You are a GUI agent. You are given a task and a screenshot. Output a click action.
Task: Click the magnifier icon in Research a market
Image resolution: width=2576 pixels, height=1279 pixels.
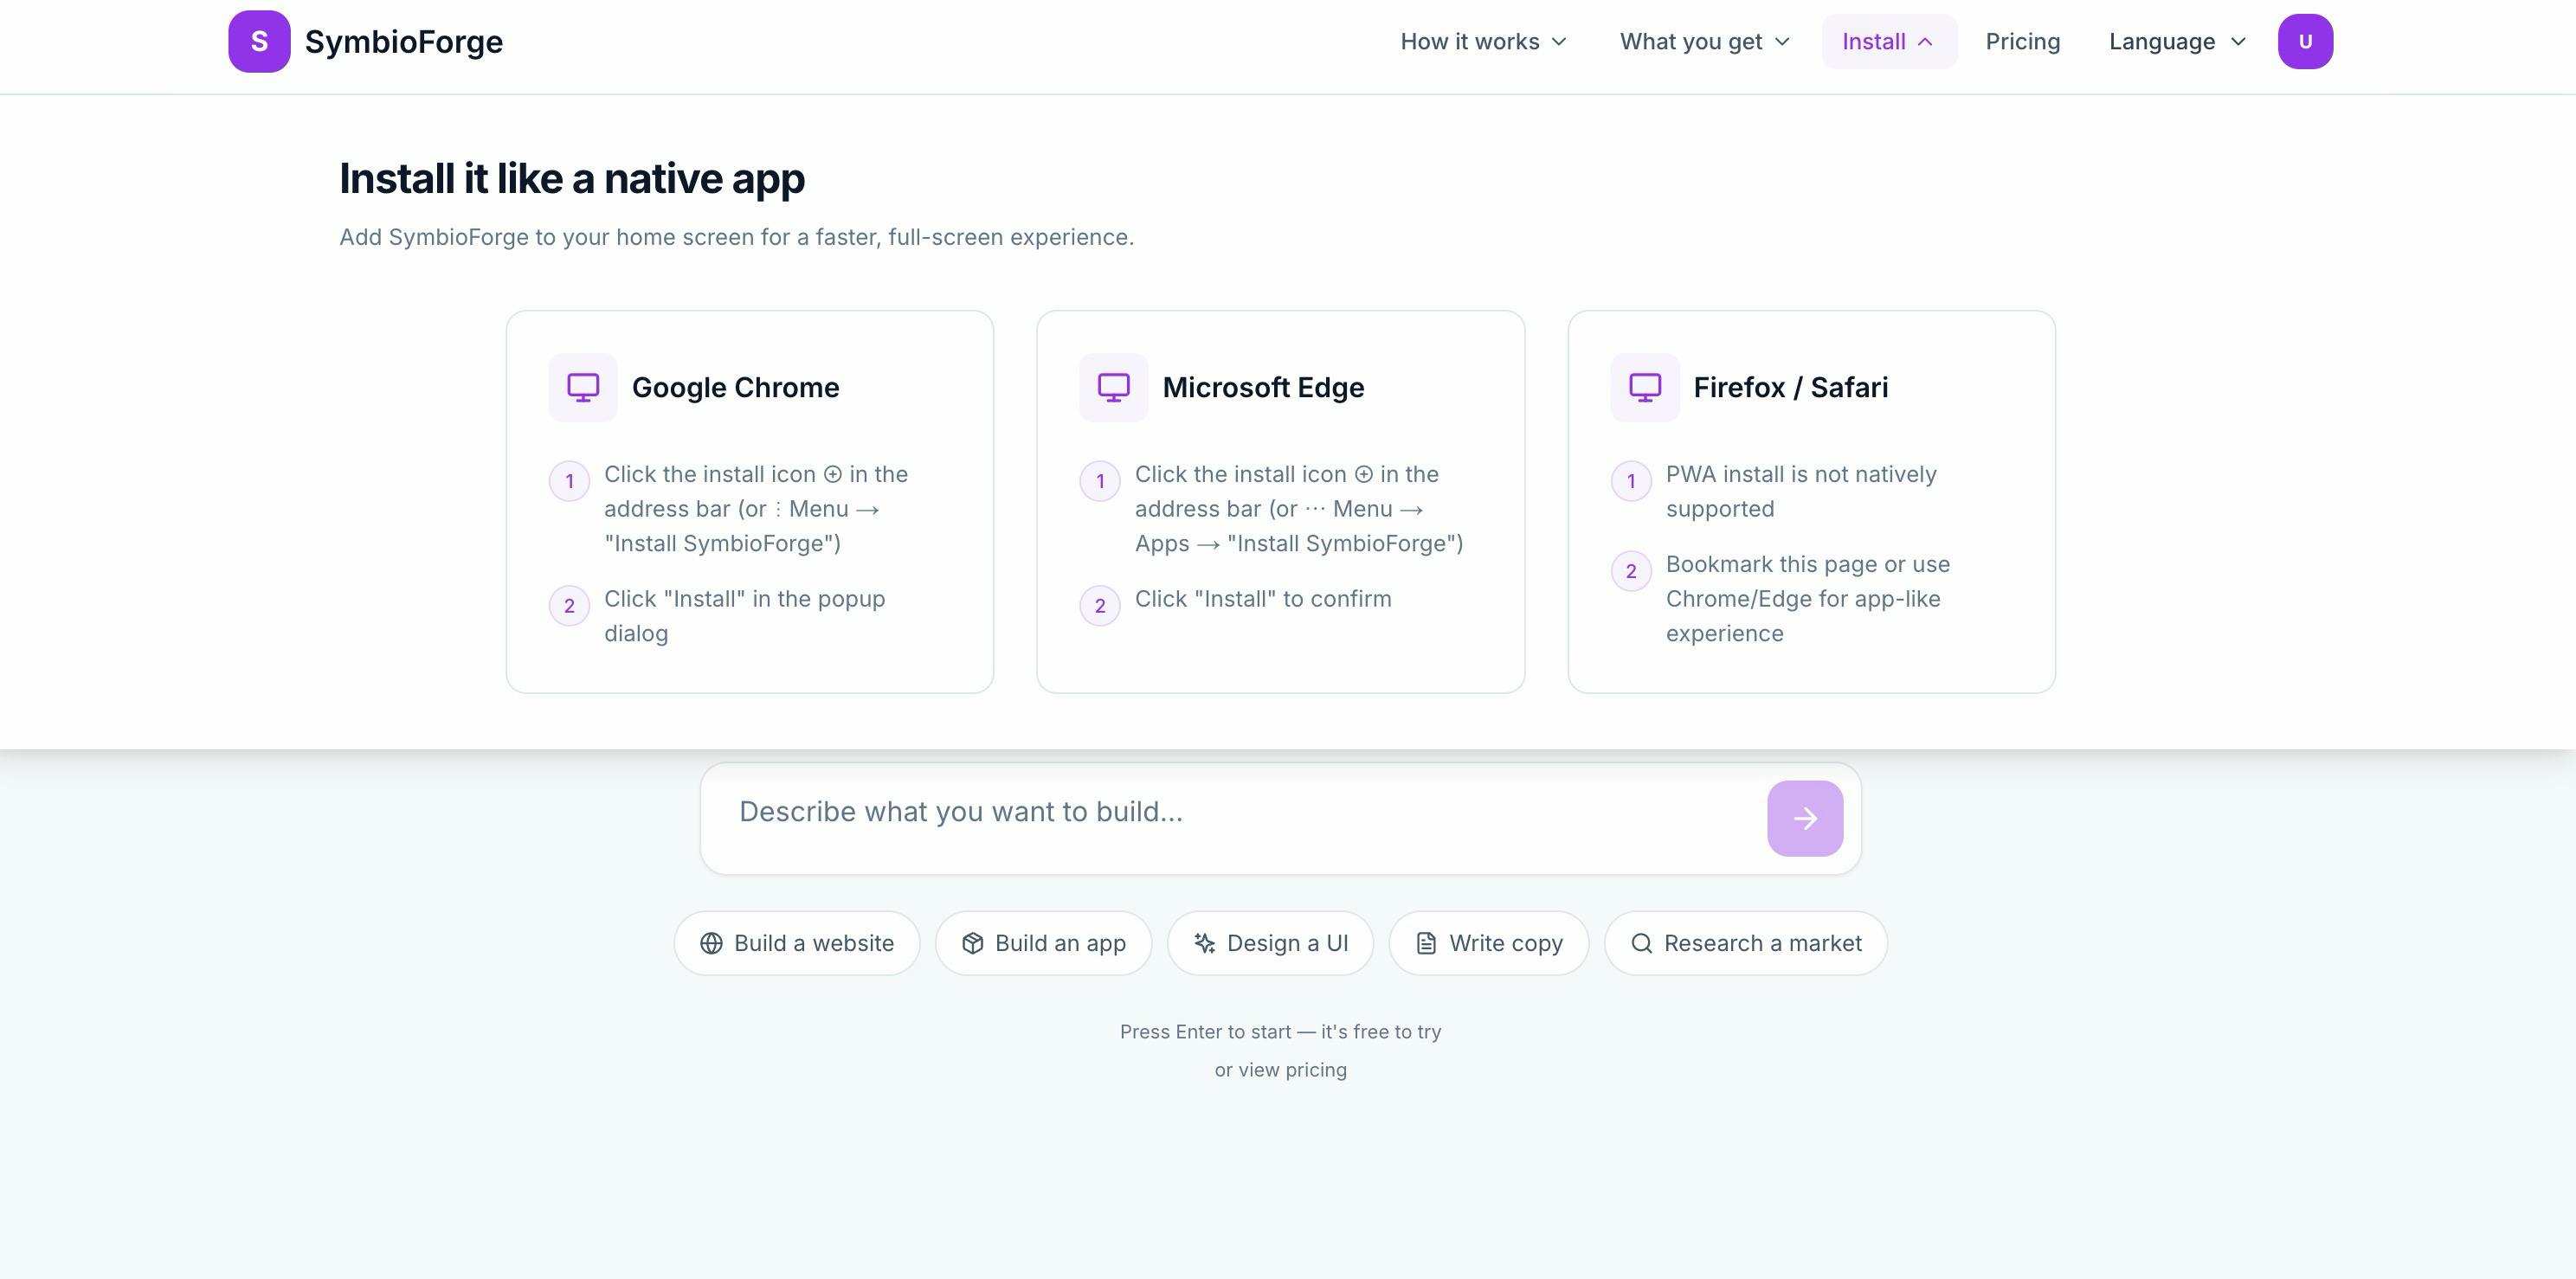[x=1641, y=943]
